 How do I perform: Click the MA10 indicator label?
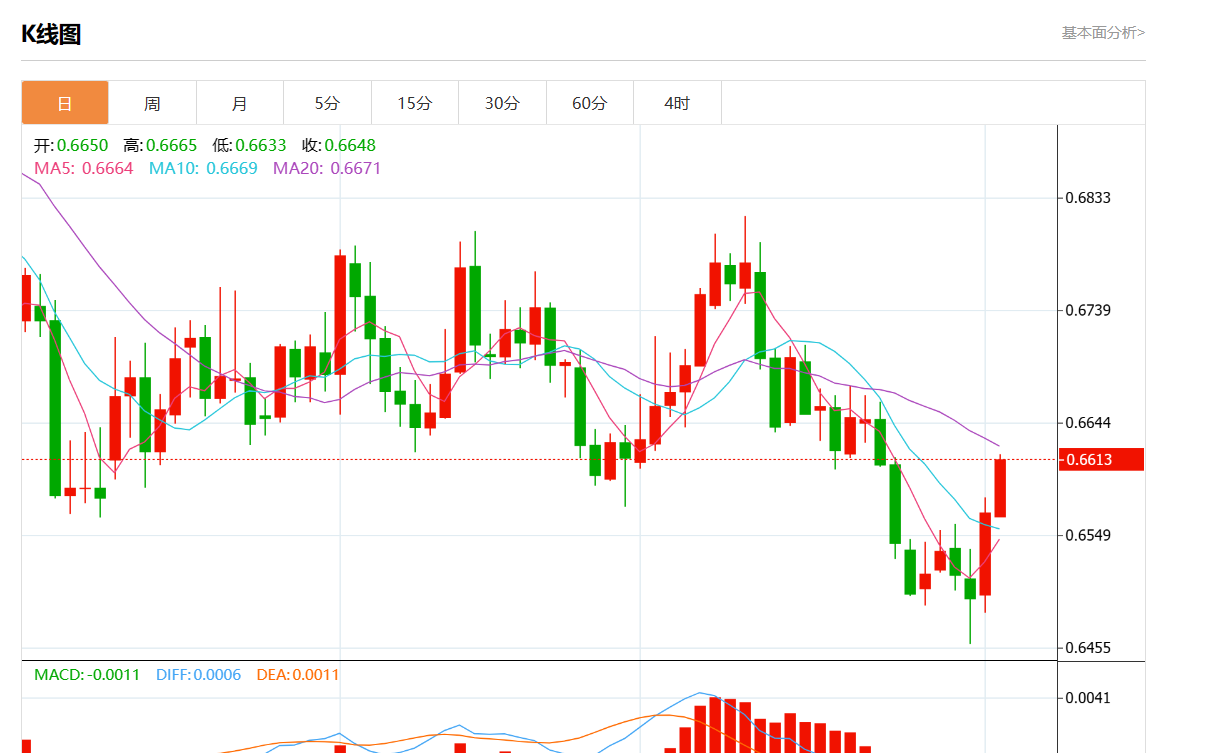[203, 168]
